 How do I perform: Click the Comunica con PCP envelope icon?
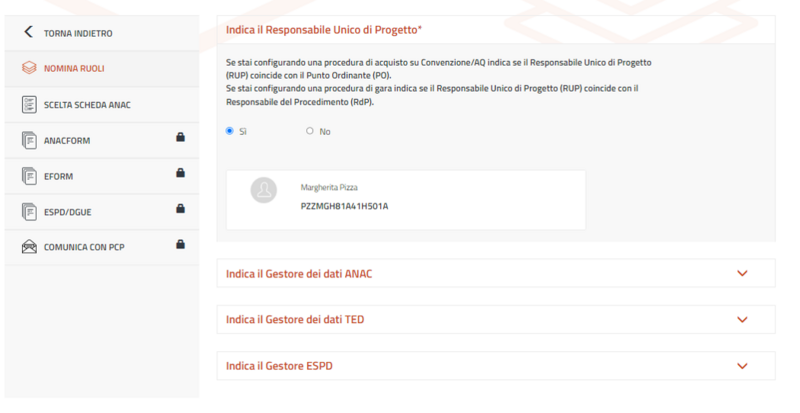(x=28, y=247)
